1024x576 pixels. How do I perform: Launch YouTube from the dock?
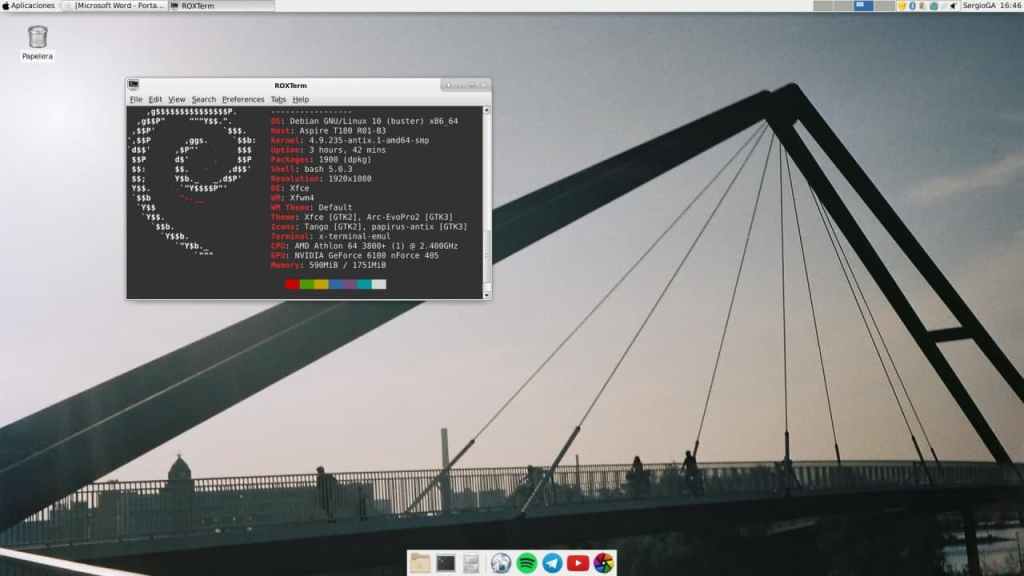coord(578,563)
